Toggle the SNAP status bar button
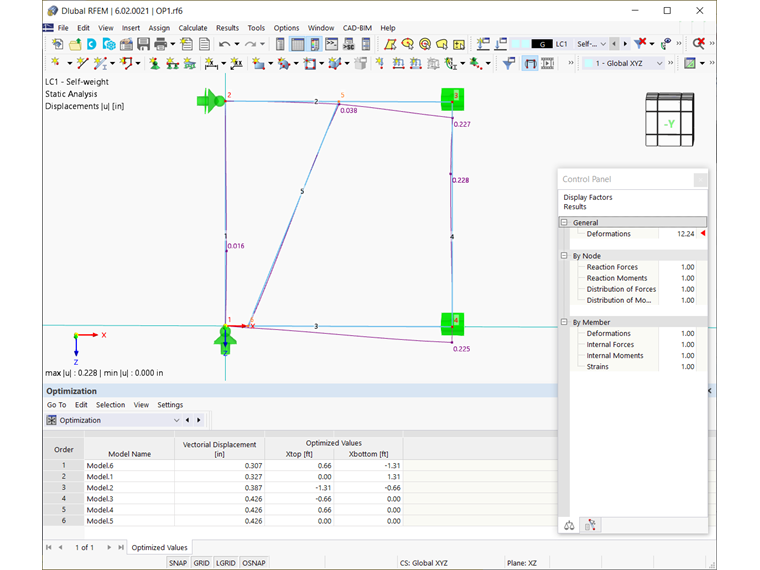This screenshot has height=570, width=760. 178,563
